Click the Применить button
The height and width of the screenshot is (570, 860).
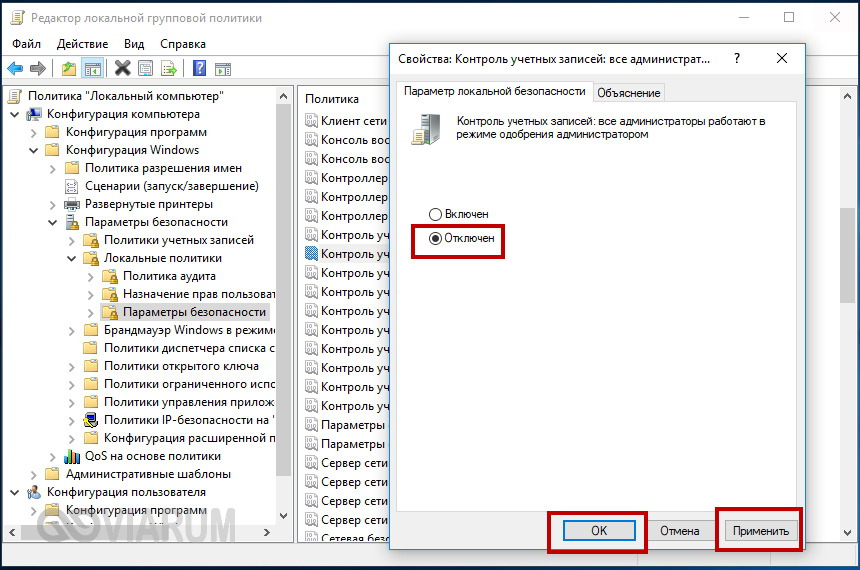click(x=760, y=531)
